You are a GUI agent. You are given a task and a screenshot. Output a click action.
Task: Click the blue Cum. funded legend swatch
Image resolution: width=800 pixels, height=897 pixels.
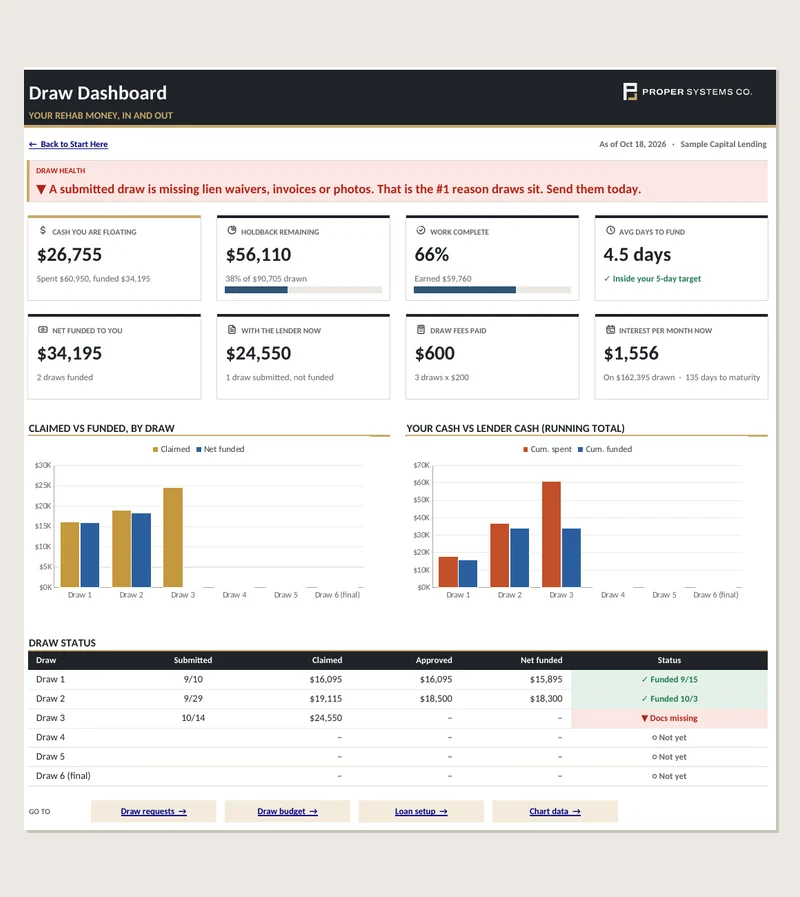pyautogui.click(x=580, y=450)
